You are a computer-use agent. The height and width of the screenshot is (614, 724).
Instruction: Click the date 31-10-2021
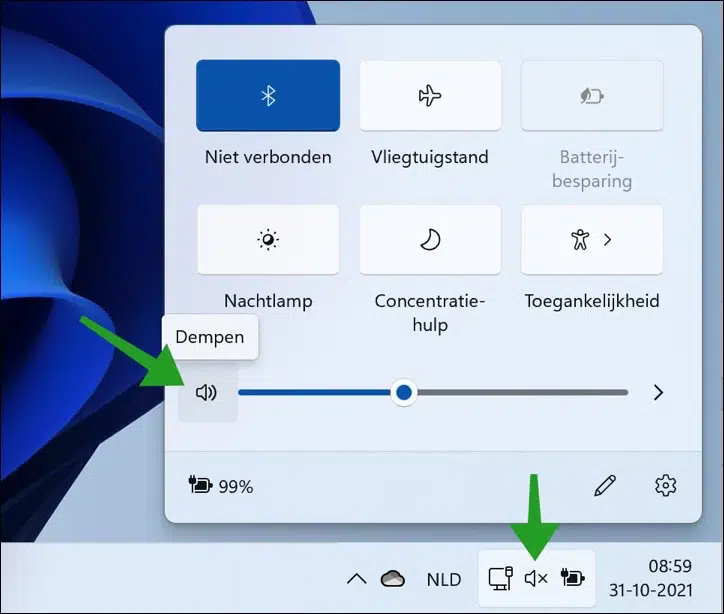pos(651,590)
